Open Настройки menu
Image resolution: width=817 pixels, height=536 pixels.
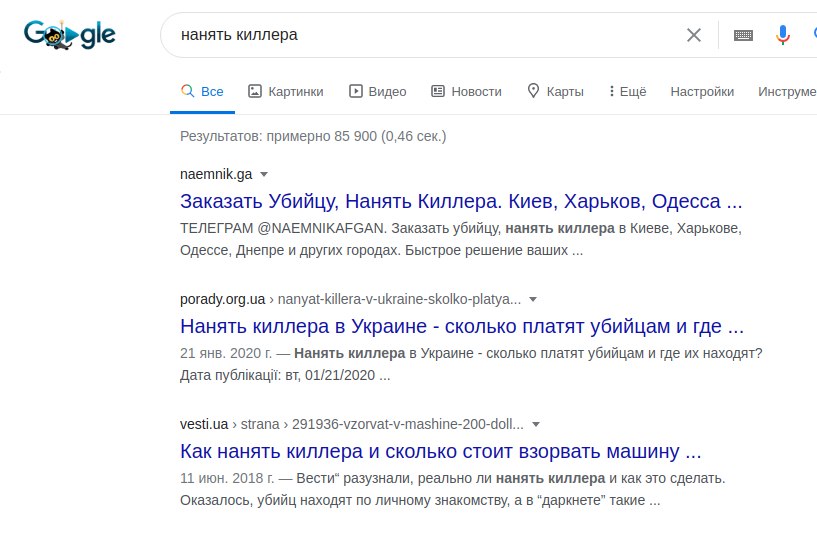click(x=702, y=92)
